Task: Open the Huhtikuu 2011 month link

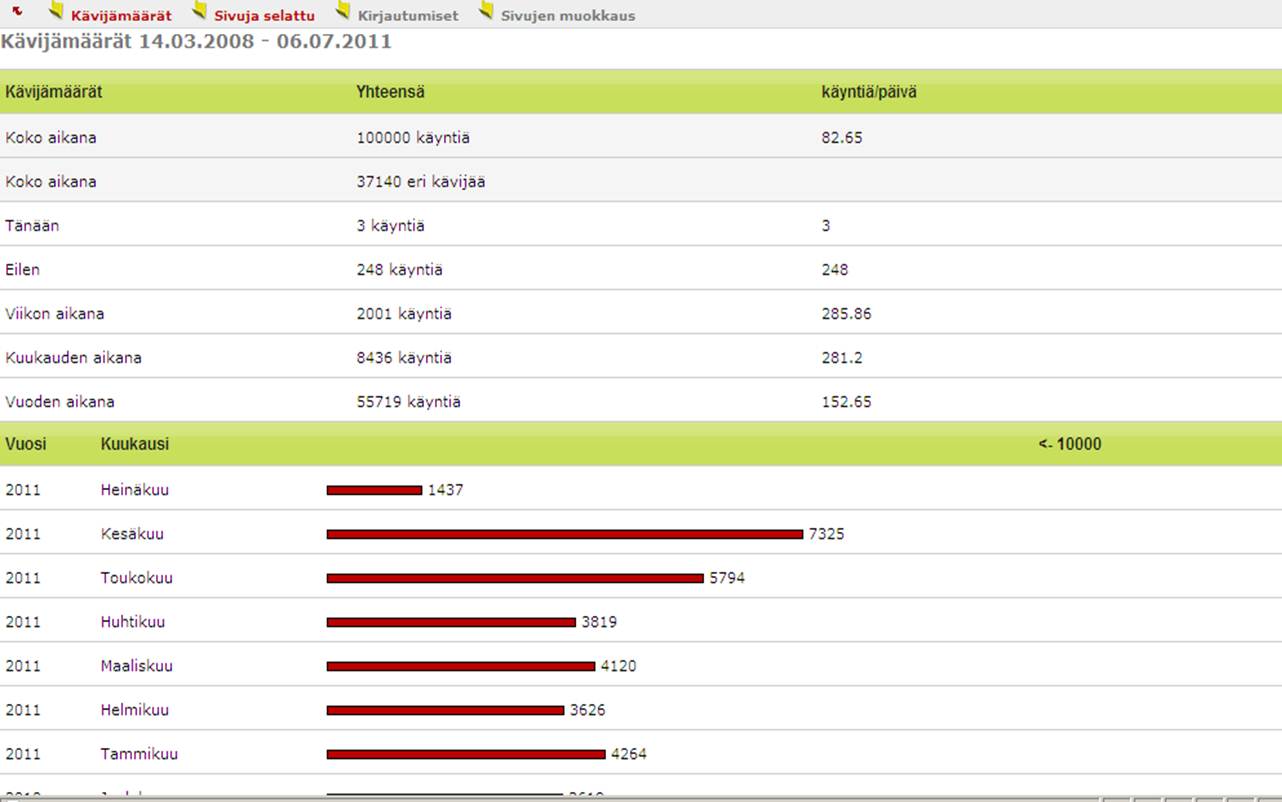Action: 133,622
